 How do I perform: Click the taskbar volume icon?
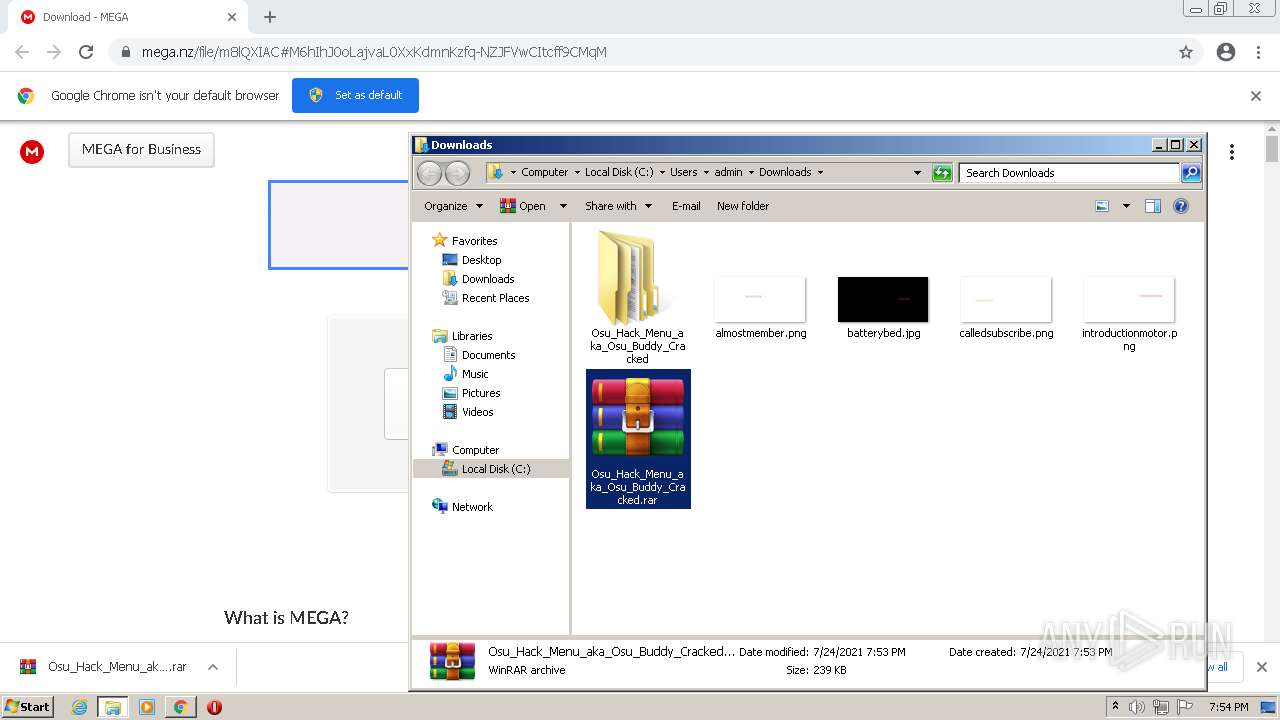[1137, 707]
